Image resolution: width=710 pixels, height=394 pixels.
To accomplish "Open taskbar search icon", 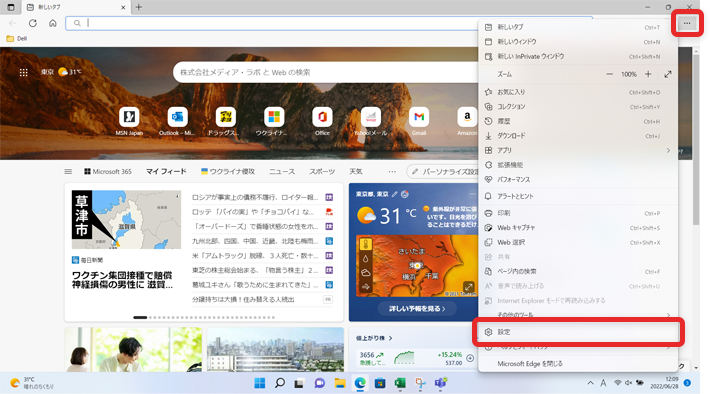I will point(280,383).
